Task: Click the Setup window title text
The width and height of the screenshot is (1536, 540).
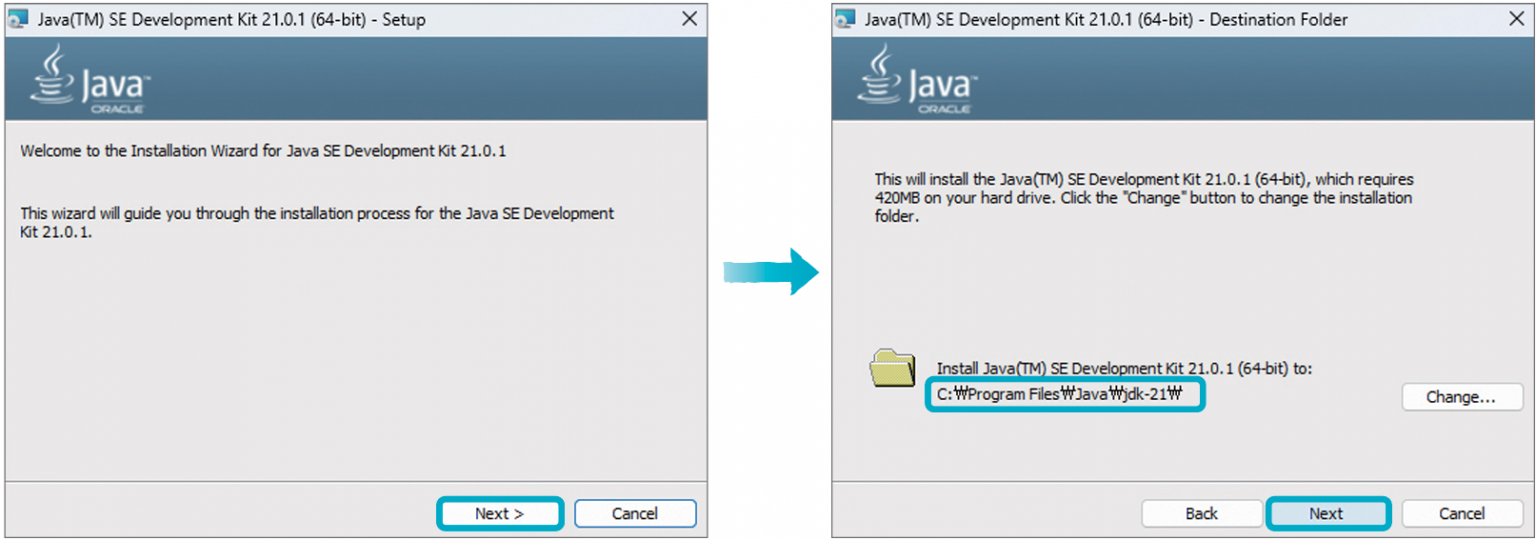Action: tap(232, 19)
